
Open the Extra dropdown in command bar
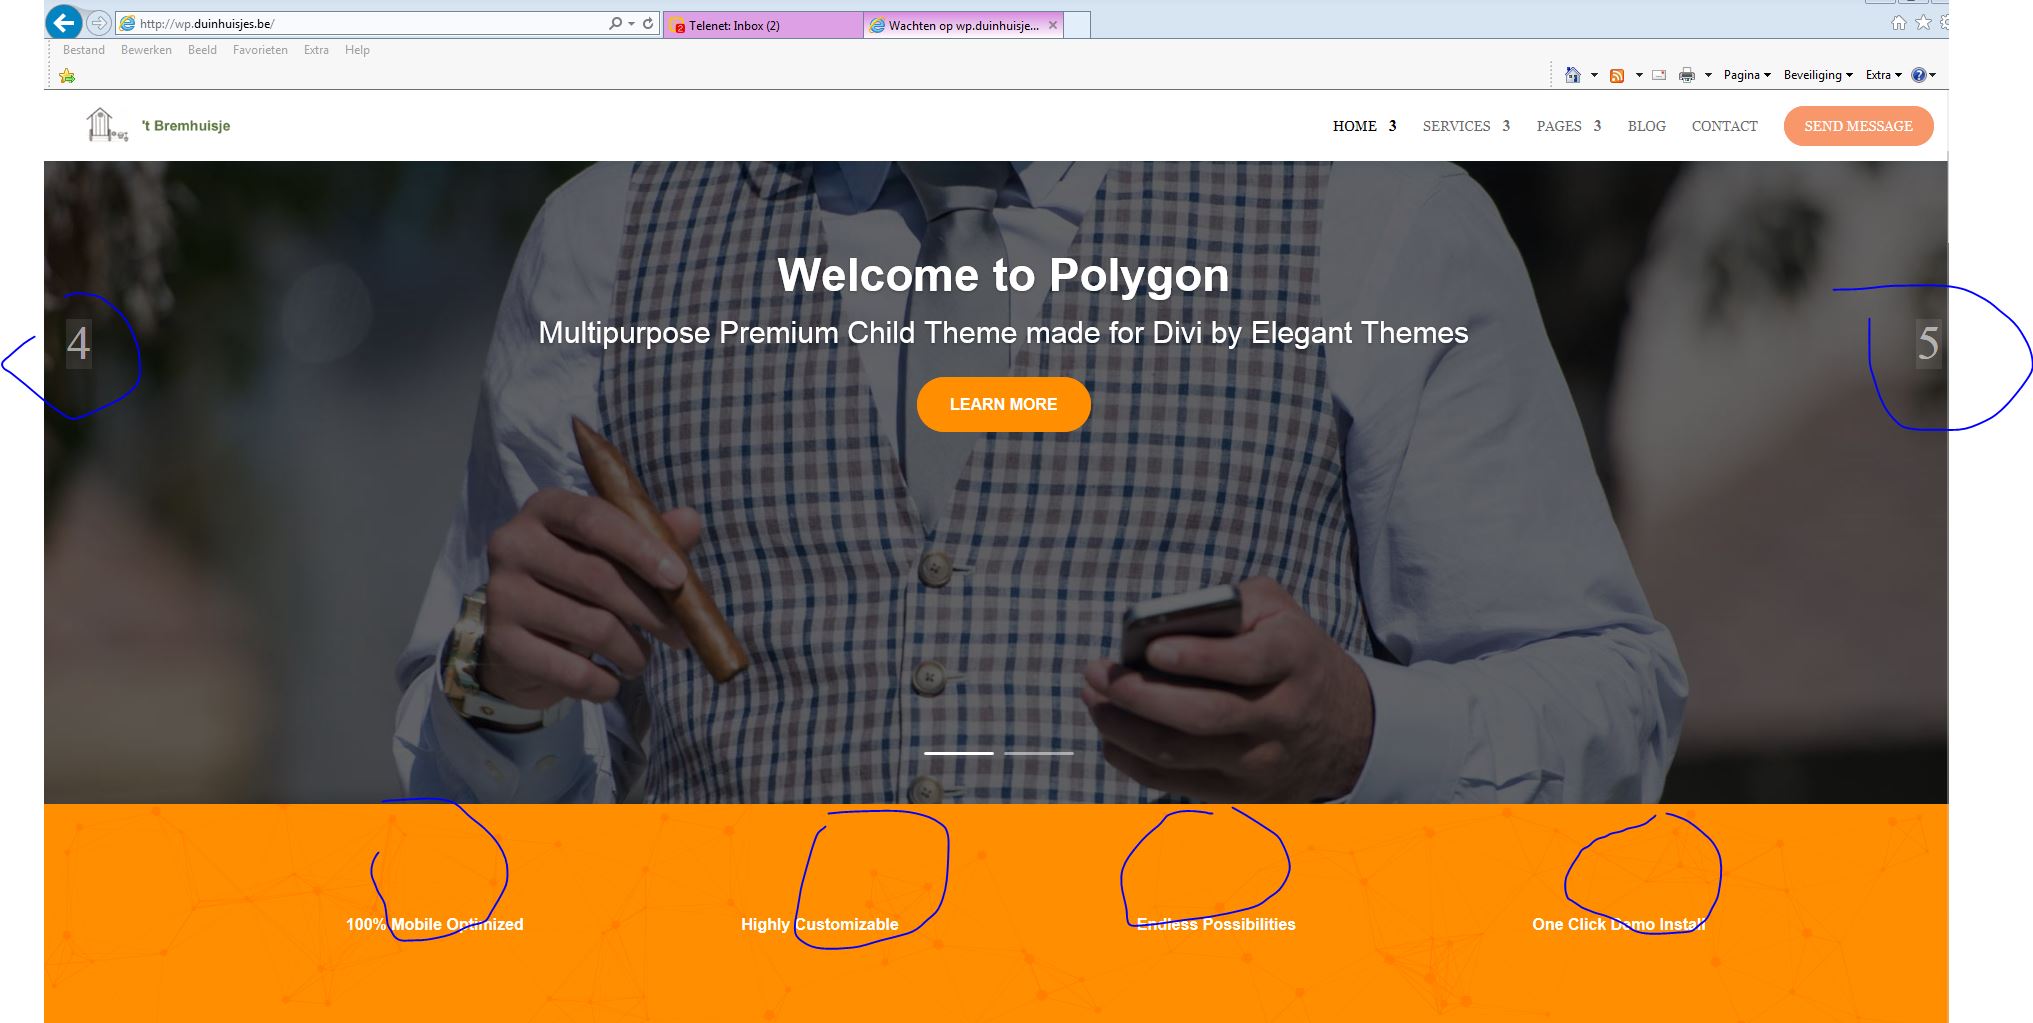1883,75
